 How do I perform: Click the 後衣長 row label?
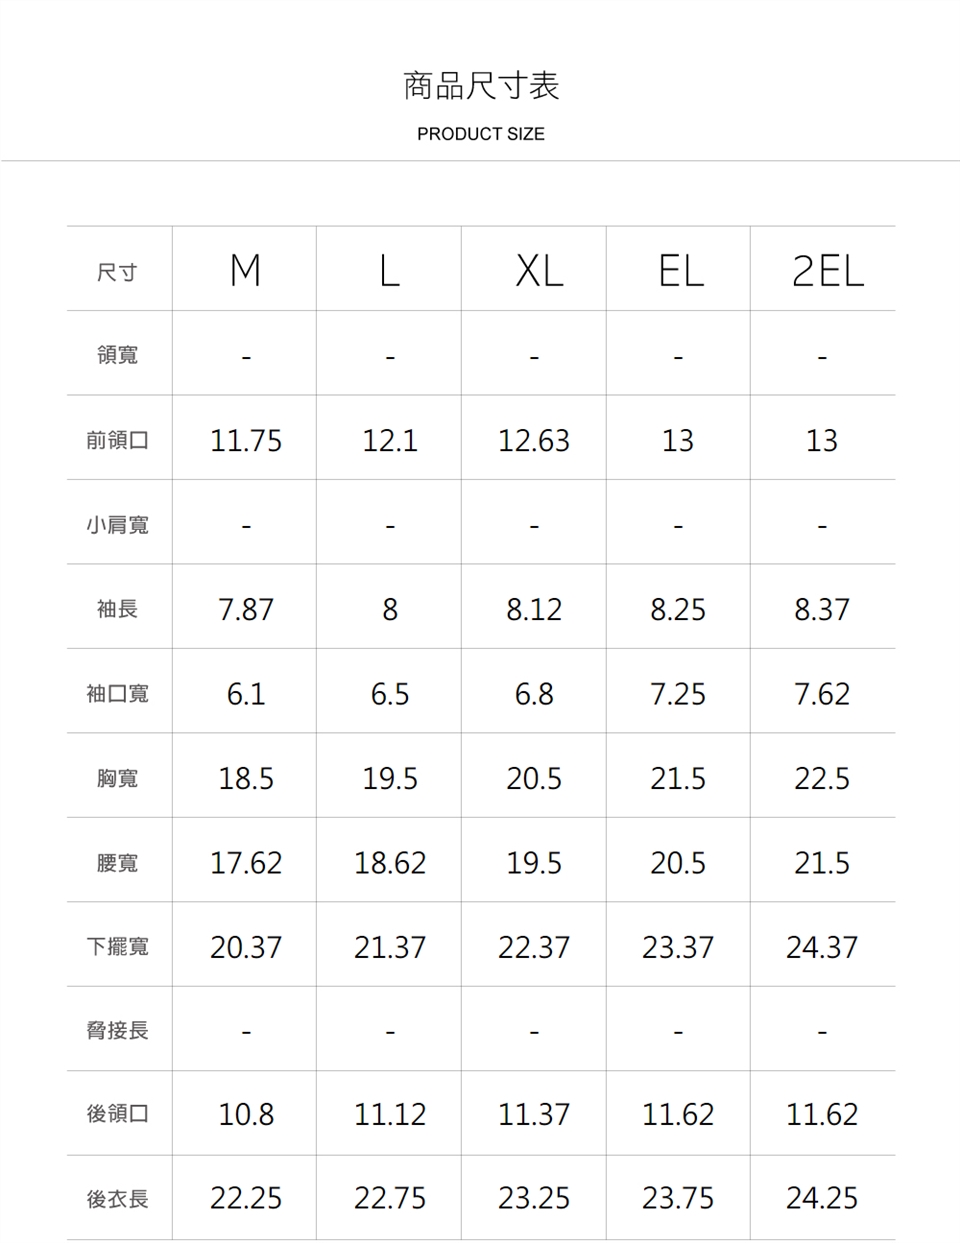117,1198
